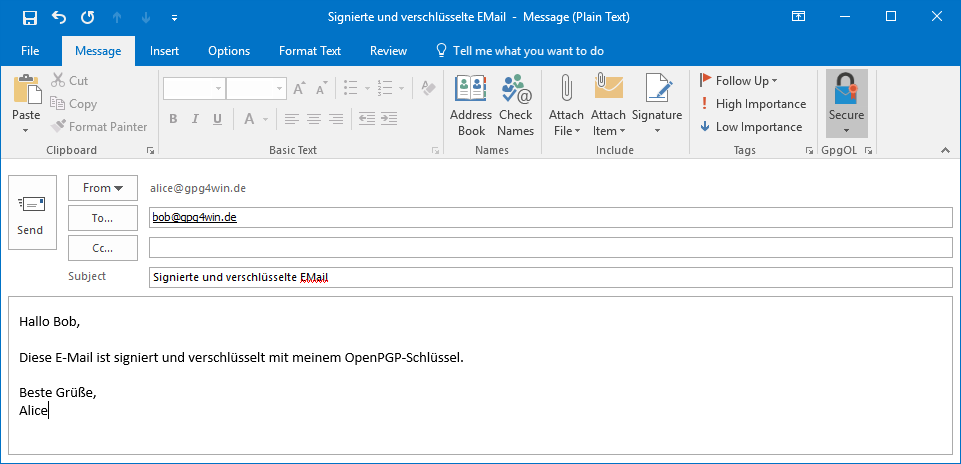Open the From account dropdown
This screenshot has width=961, height=464.
pyautogui.click(x=103, y=188)
